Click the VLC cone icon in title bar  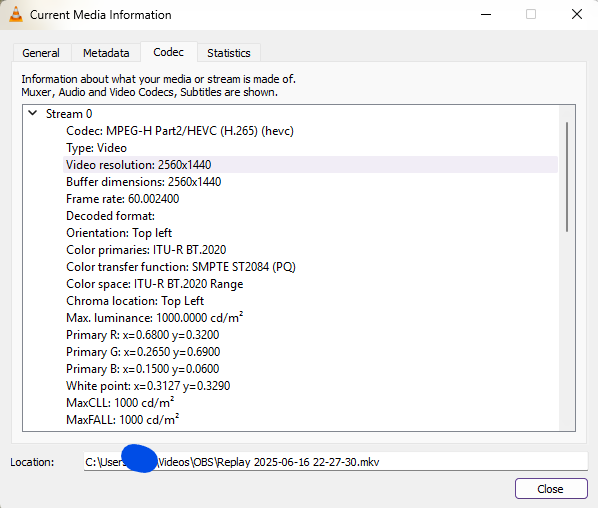click(x=16, y=14)
